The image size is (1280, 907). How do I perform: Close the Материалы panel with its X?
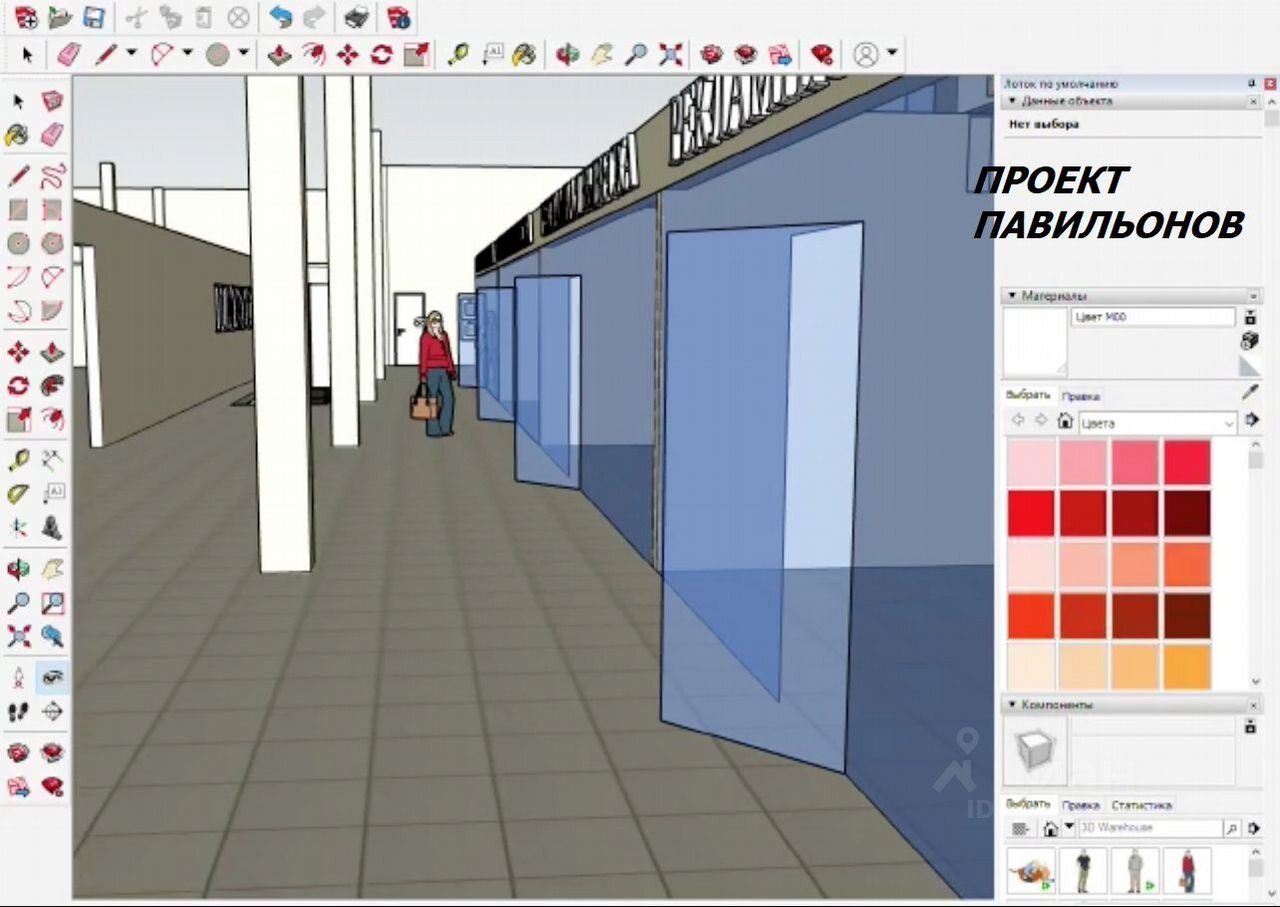(x=1253, y=296)
